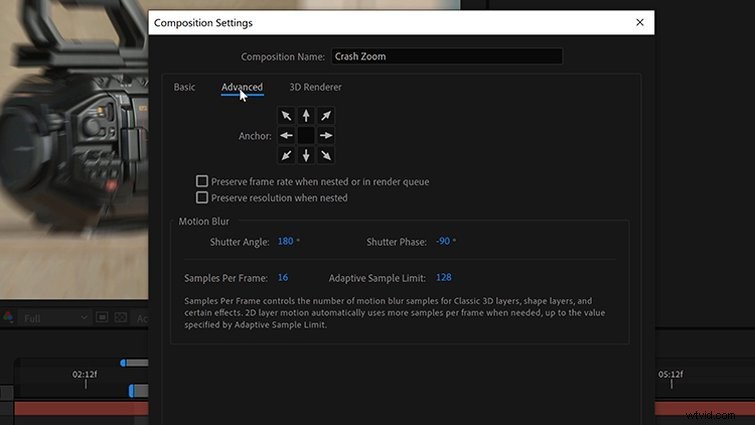Set anchor to middle-right arrow
Image resolution: width=755 pixels, height=425 pixels.
325,135
